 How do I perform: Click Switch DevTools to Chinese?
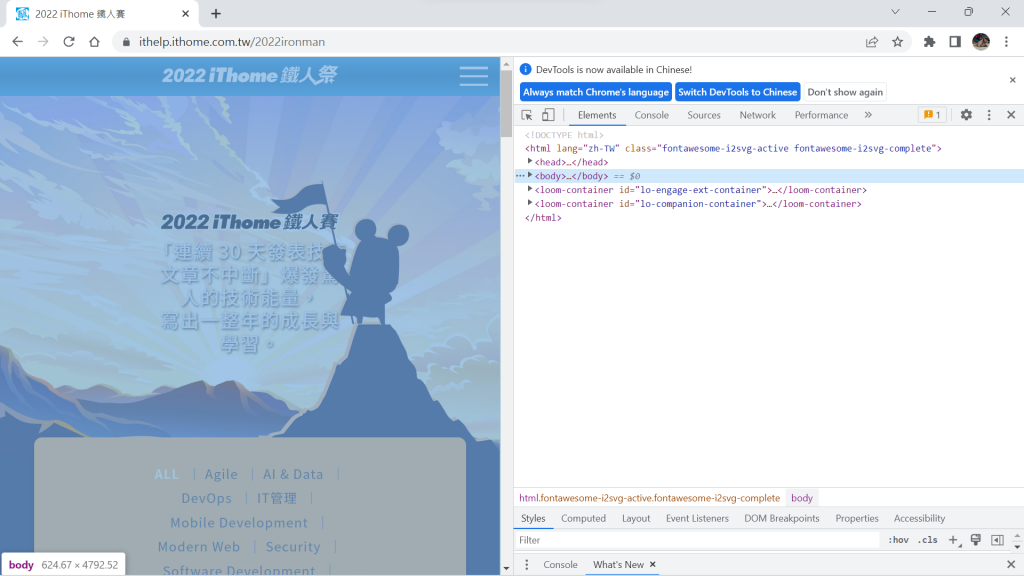[737, 92]
